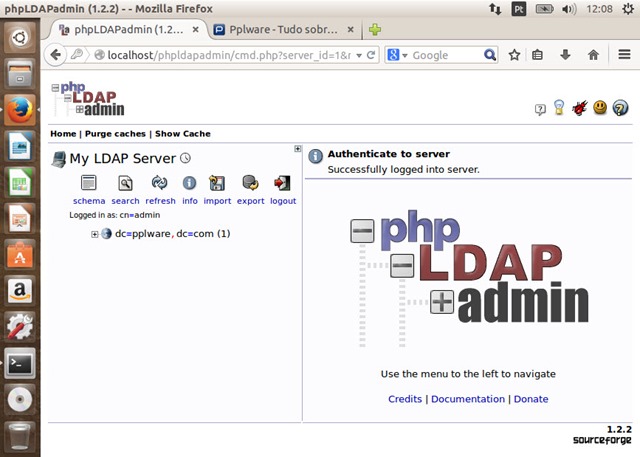Screen dimensions: 640x457
Task: Click the lightbulb feature request icon
Action: [x=558, y=107]
